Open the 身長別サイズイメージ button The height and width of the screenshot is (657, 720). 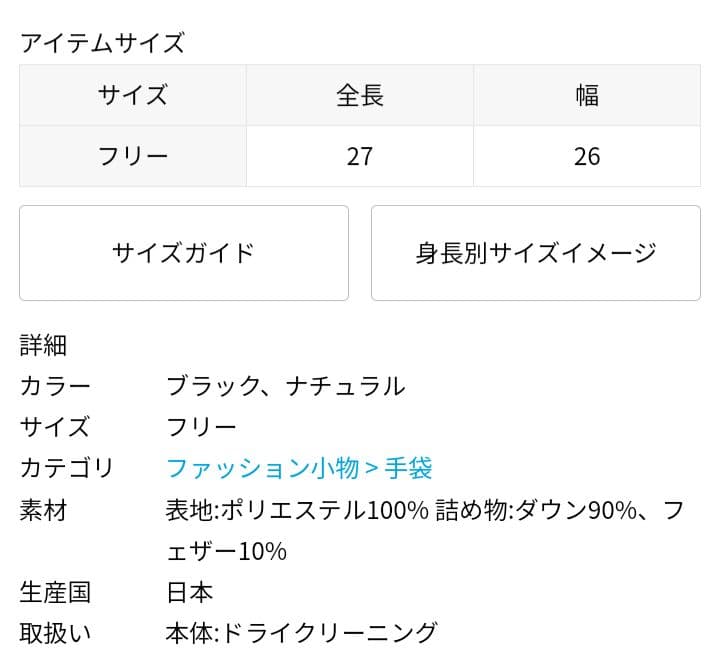coord(535,253)
